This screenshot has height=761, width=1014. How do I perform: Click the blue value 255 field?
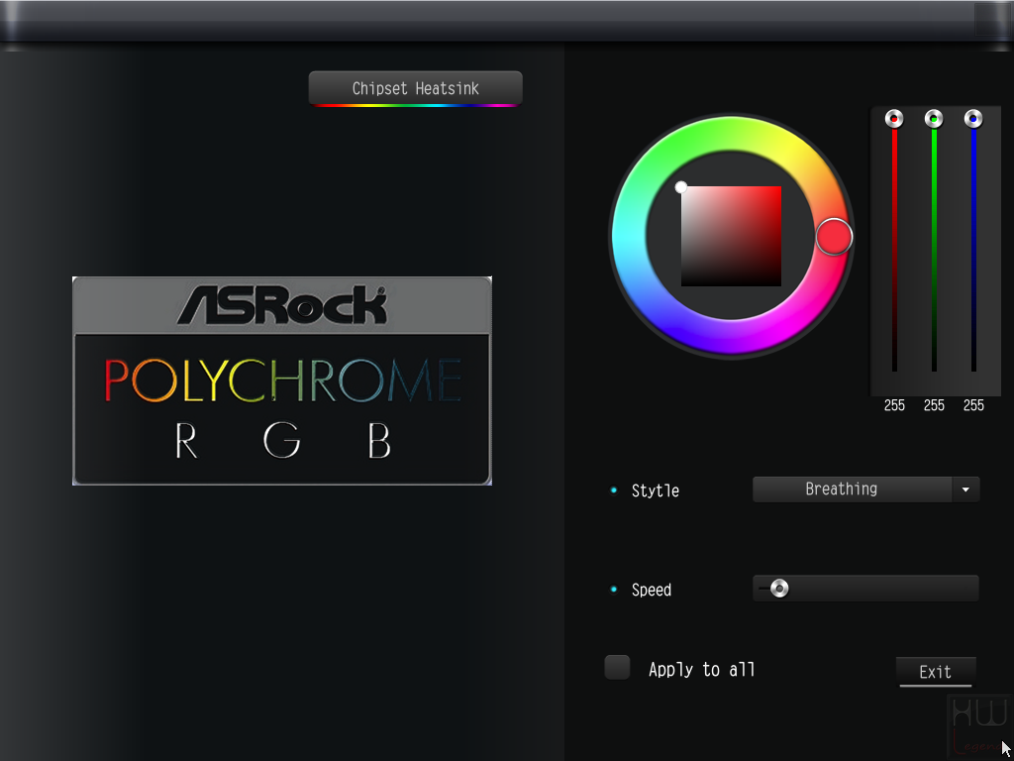(x=973, y=405)
